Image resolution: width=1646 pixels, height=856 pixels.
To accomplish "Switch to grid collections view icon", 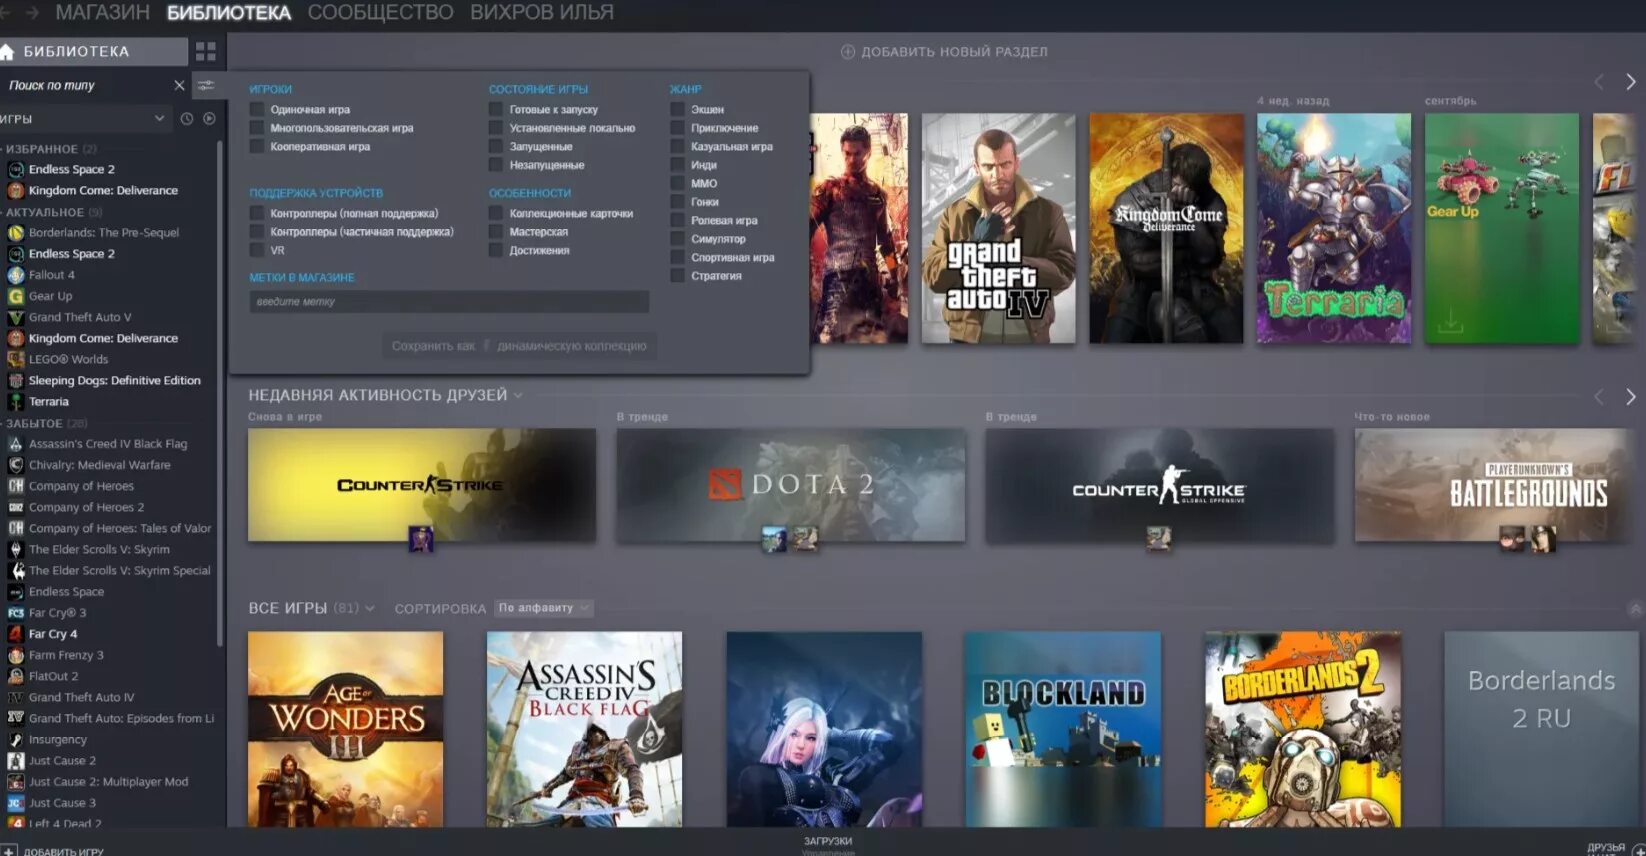I will (x=206, y=52).
